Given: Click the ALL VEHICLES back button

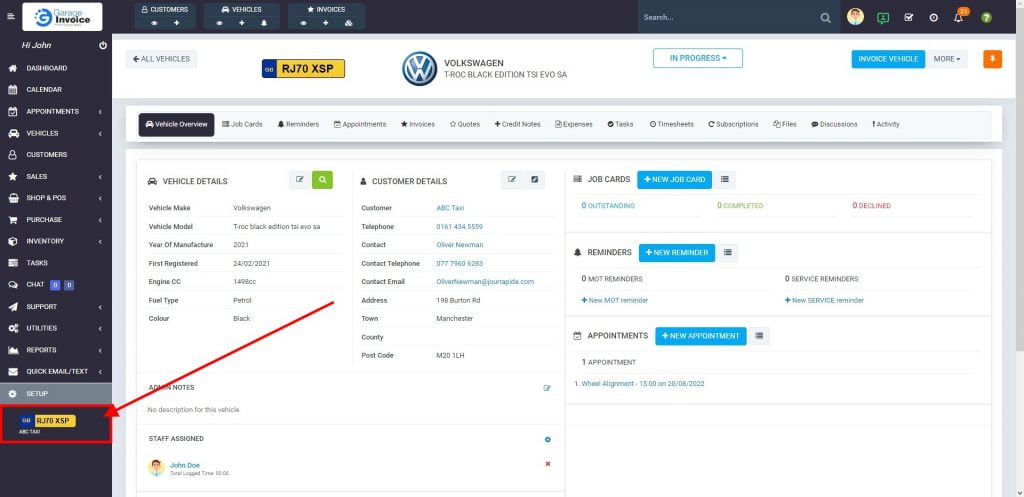Looking at the screenshot, I should point(161,59).
